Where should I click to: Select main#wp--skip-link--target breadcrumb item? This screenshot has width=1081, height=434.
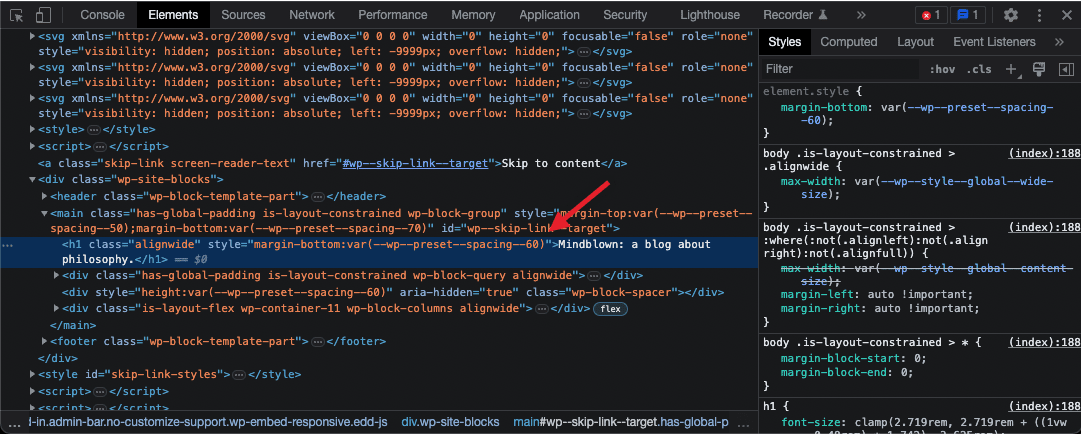coord(620,422)
